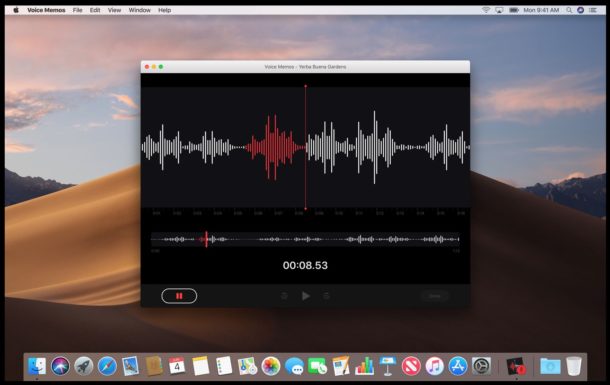Click the overview waveform scrubber strip
Image resolution: width=610 pixels, height=385 pixels.
point(305,239)
